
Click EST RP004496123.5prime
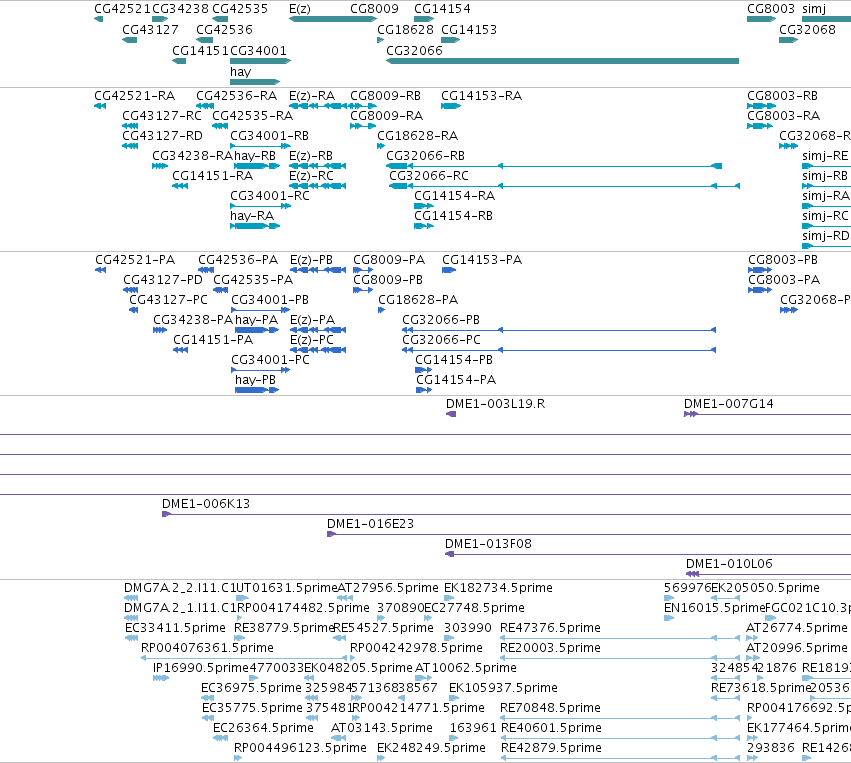(x=238, y=758)
